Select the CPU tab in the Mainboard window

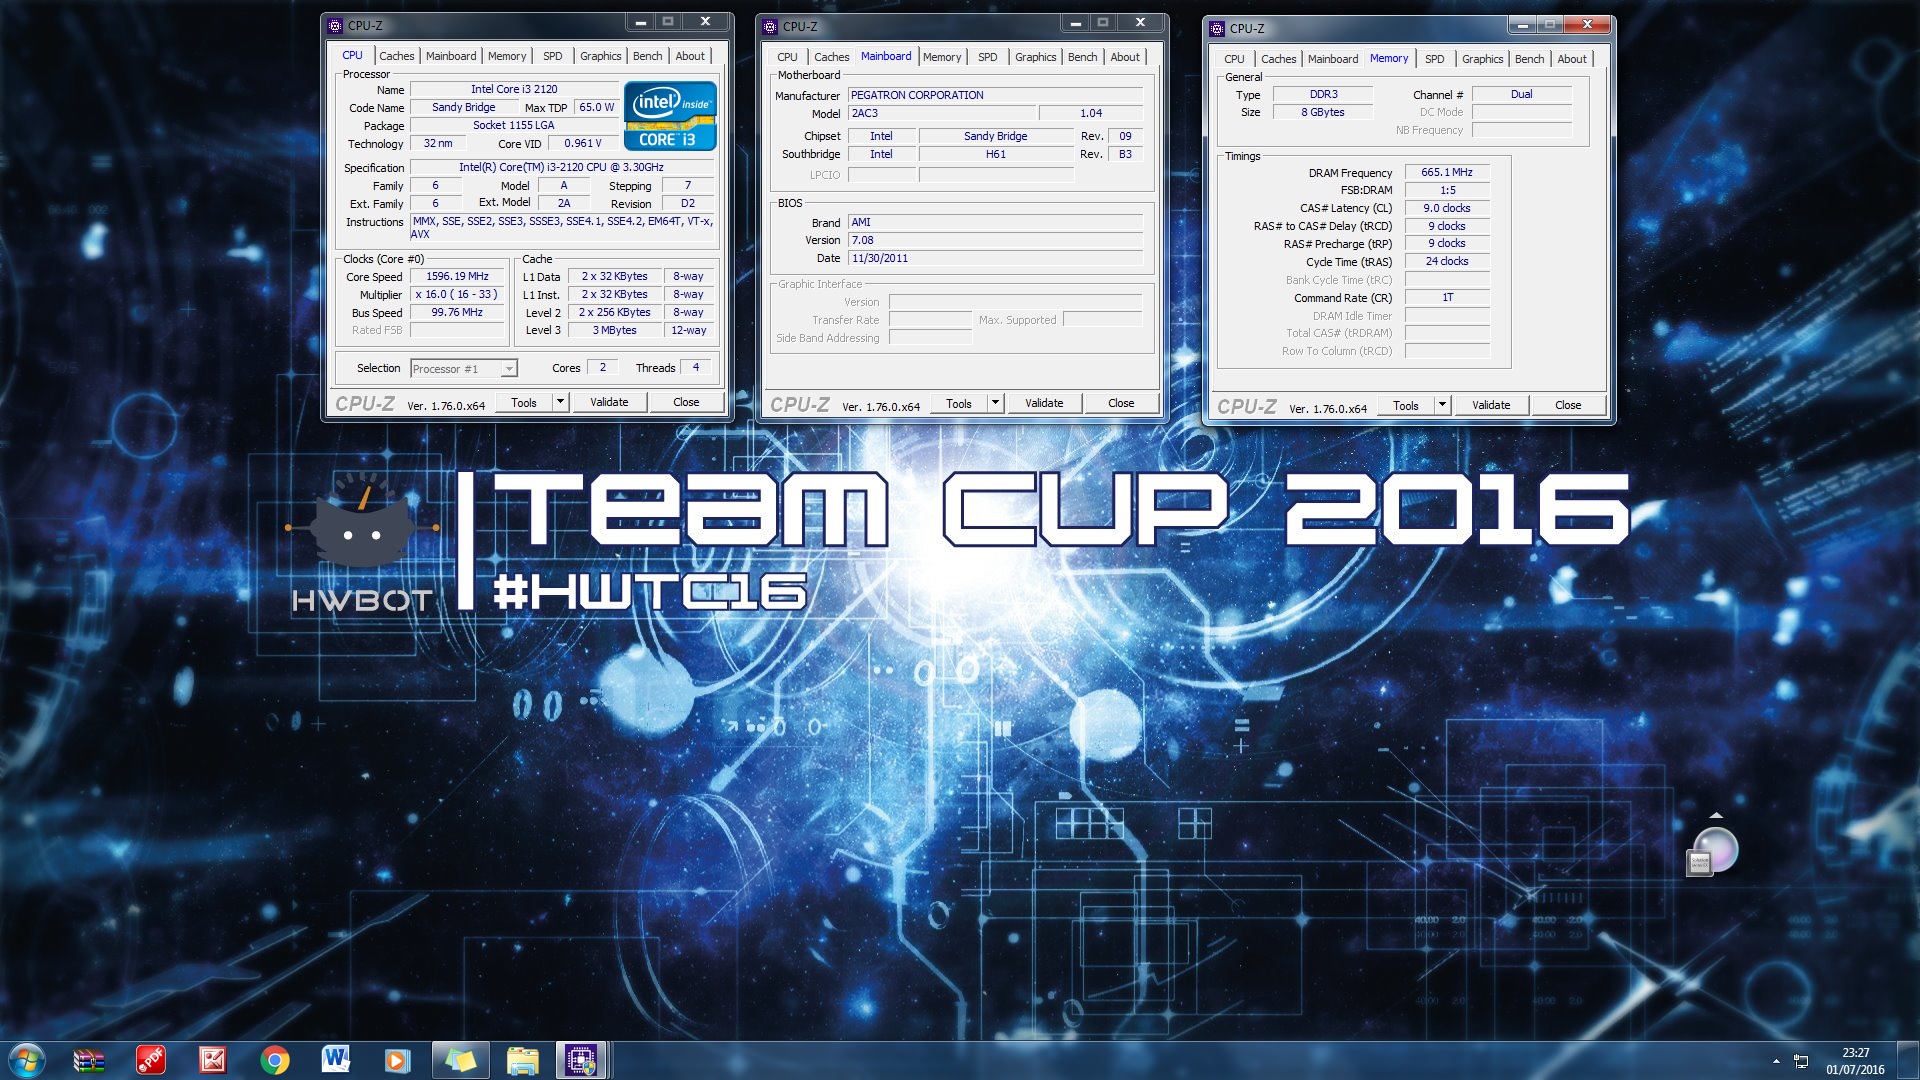(x=787, y=57)
